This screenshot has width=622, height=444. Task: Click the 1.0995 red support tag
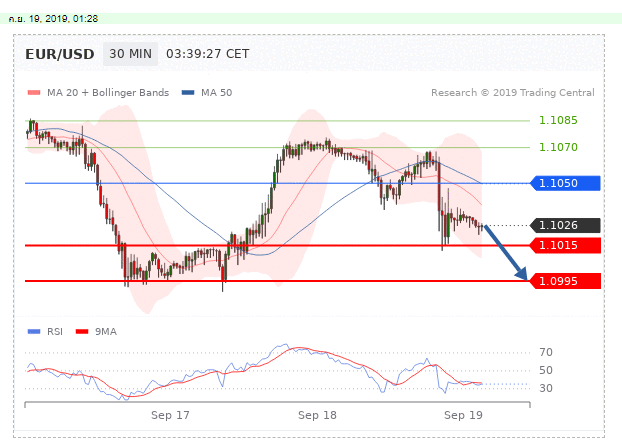[x=565, y=281]
